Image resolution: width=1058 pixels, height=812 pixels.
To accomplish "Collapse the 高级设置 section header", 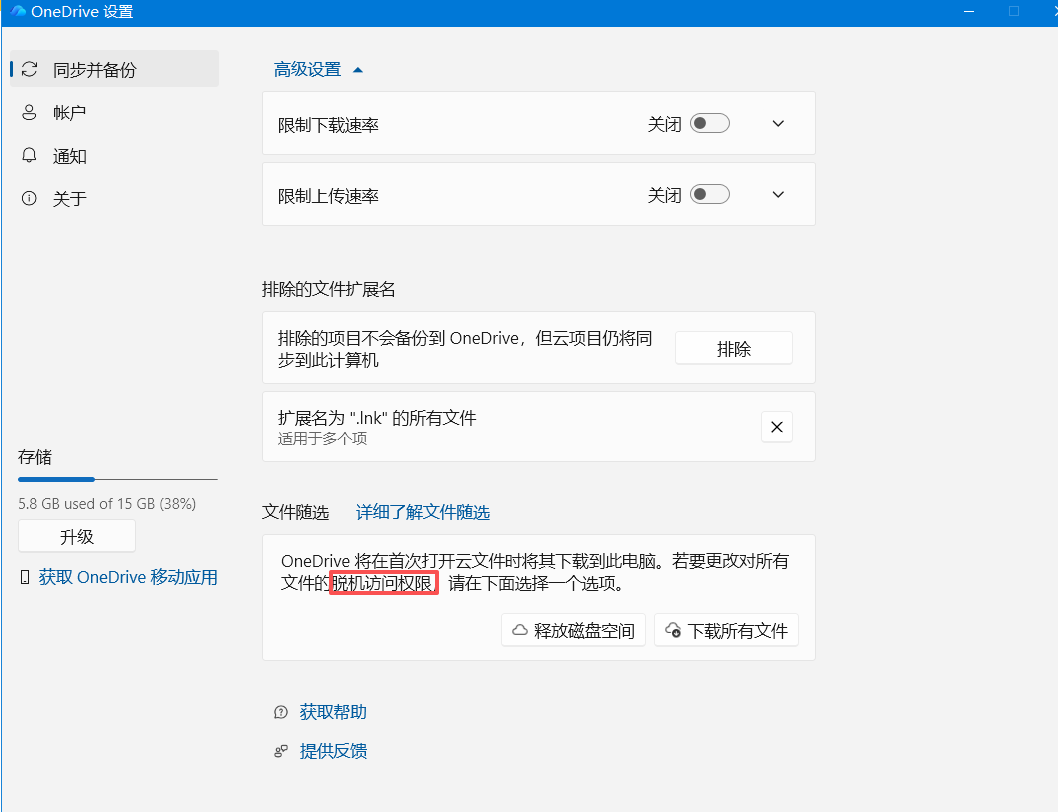I will coord(318,70).
